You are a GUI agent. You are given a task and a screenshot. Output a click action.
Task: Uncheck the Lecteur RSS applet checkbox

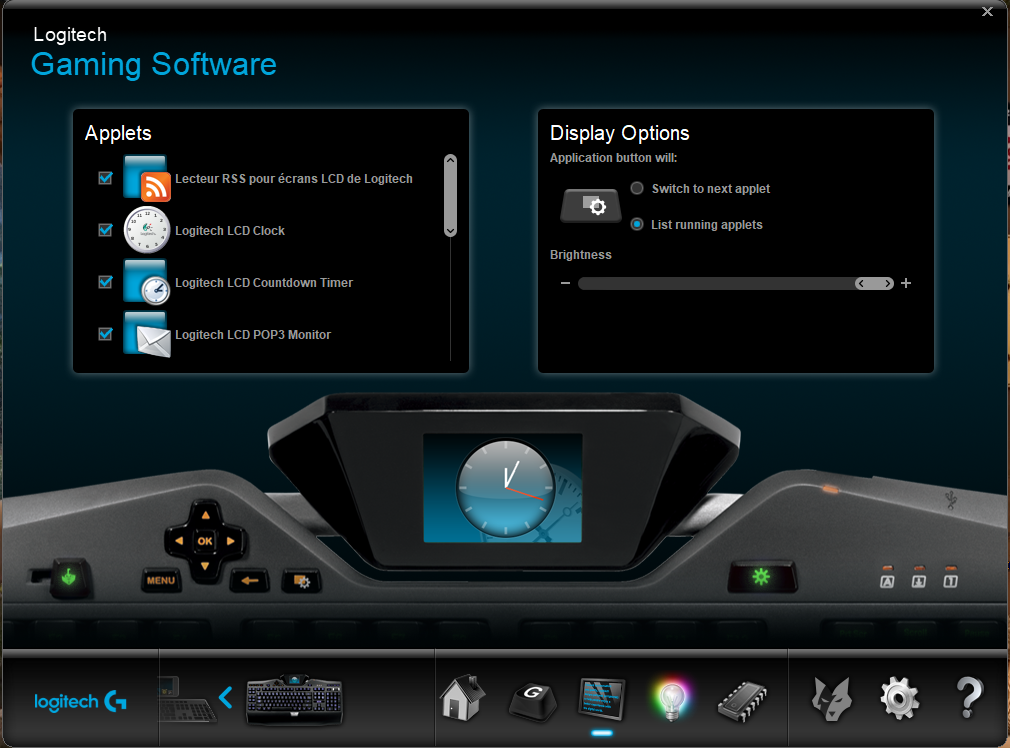click(x=106, y=178)
